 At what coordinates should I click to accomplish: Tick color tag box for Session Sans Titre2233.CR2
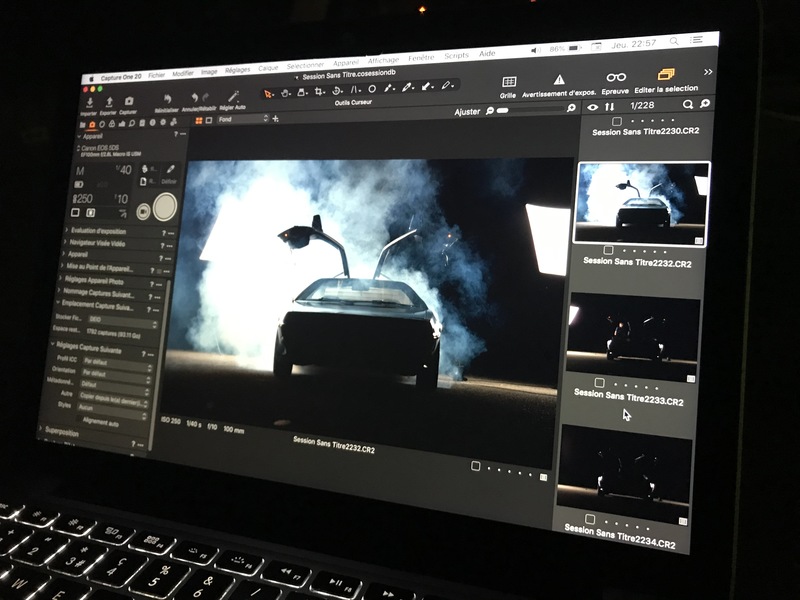pyautogui.click(x=599, y=383)
